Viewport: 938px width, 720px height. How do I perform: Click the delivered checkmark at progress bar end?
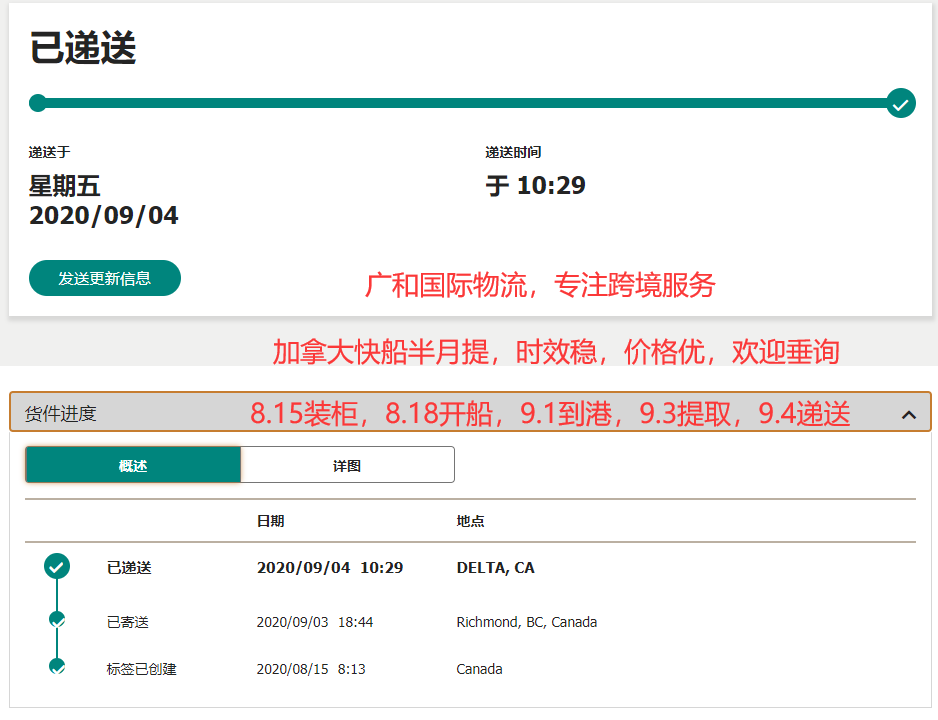[901, 103]
